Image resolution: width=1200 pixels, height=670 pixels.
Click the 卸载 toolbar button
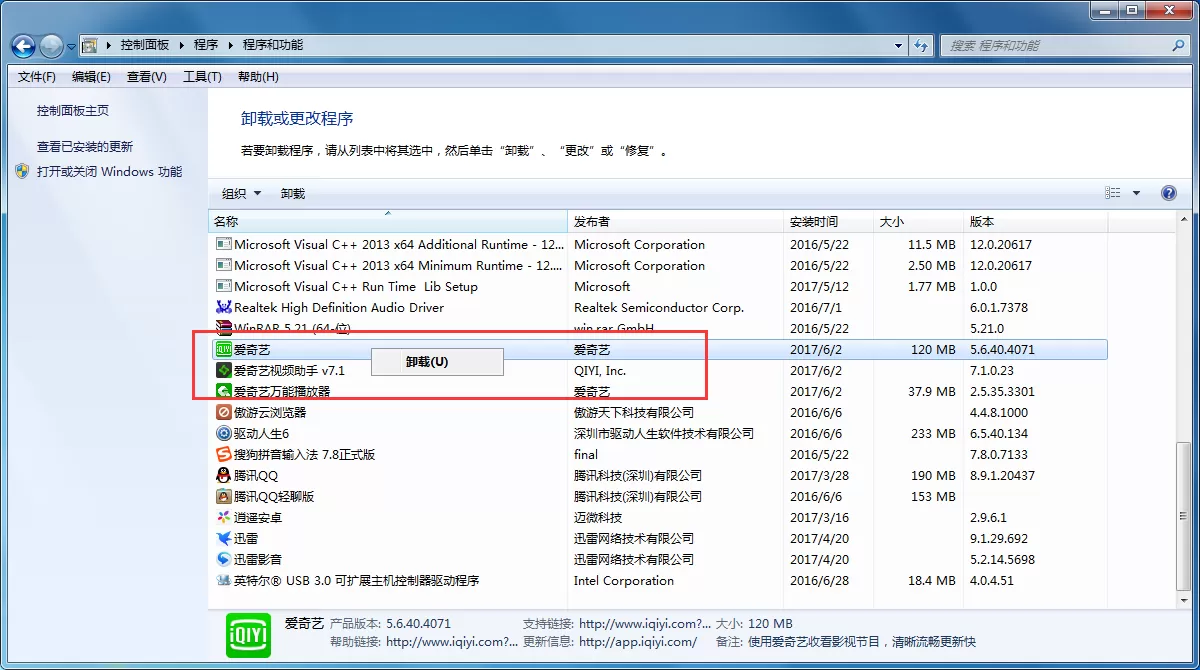(x=293, y=194)
